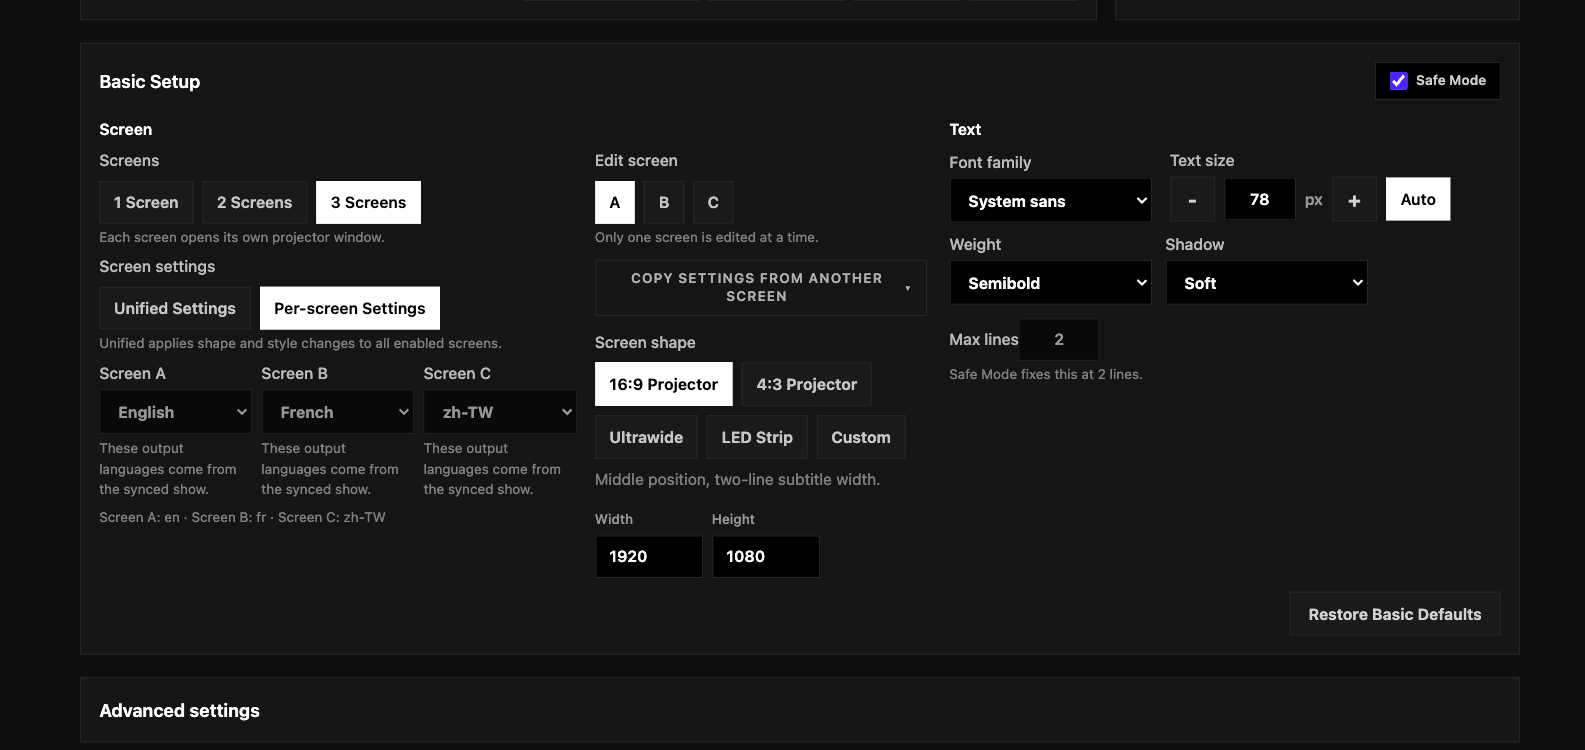
Task: Click Restore Basic Defaults
Action: (1395, 614)
